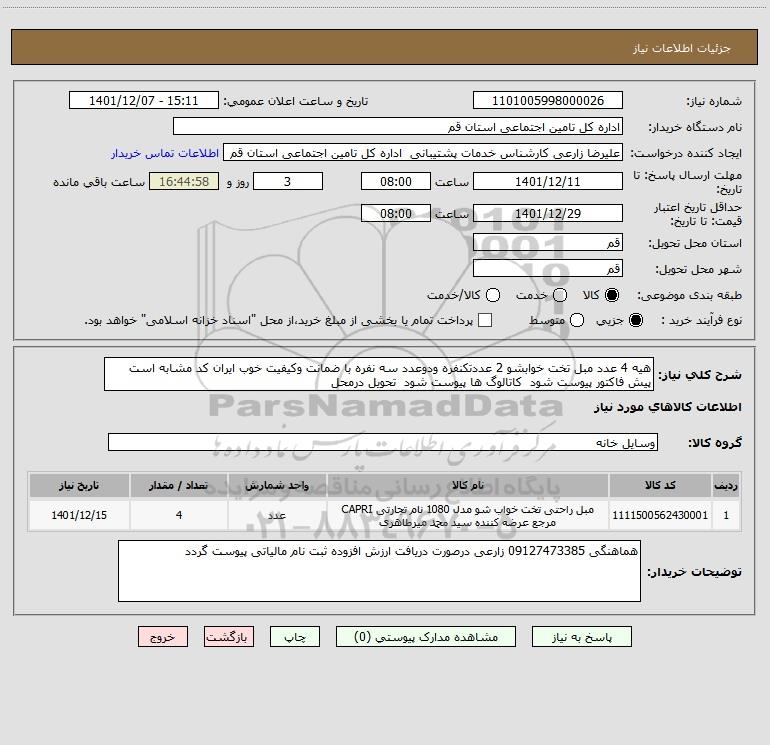This screenshot has height=745, width=770.
Task: Click the public announcement date field 1401/12/07 - 15:11
Action: pyautogui.click(x=143, y=101)
